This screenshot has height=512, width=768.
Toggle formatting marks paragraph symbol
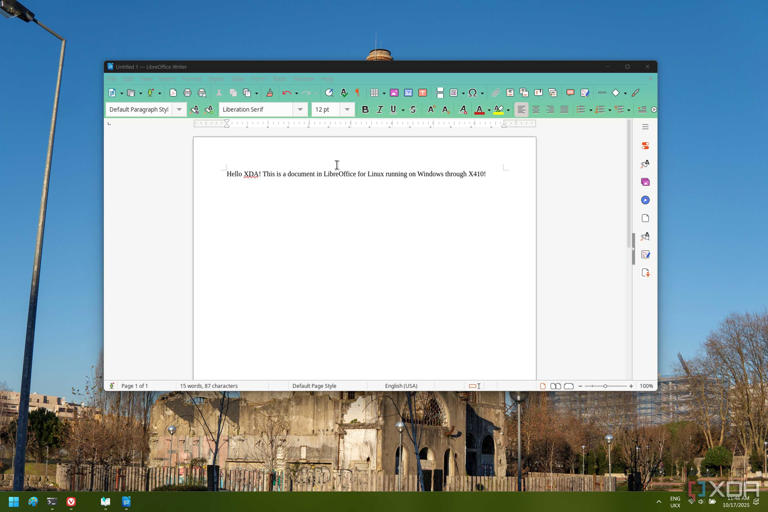tap(357, 93)
